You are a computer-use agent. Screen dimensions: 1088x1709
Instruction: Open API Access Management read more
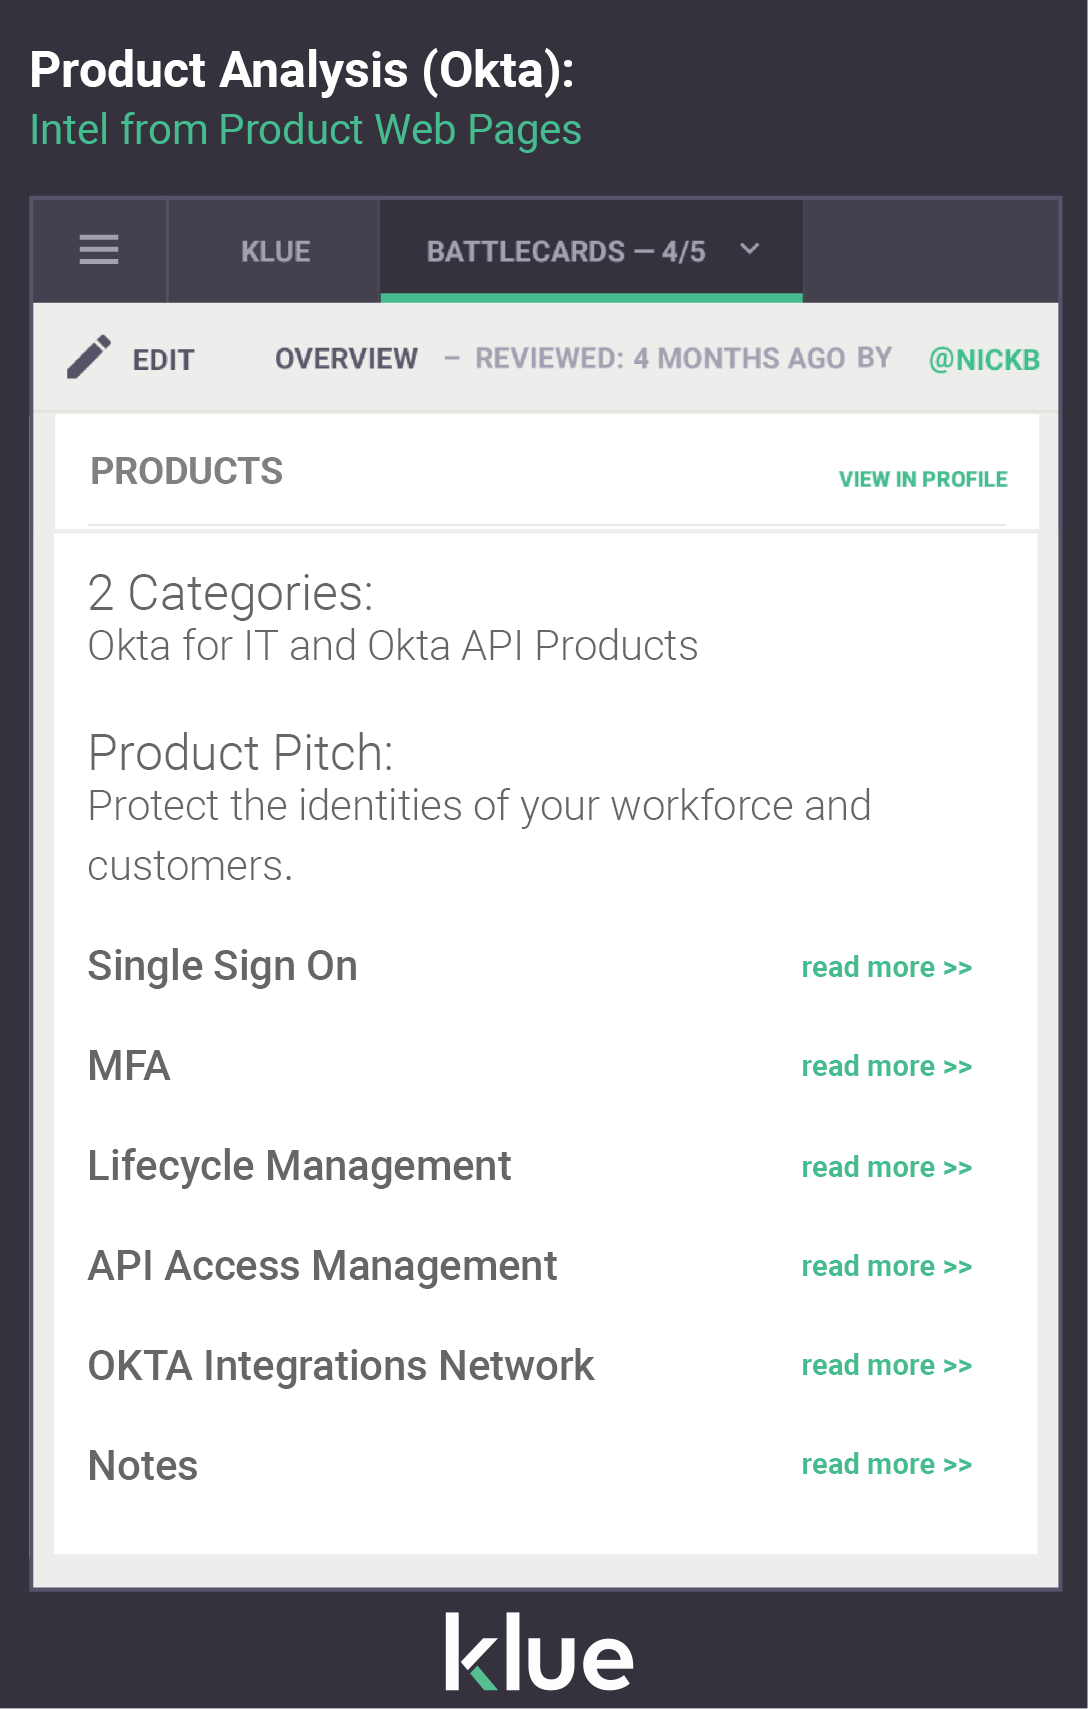(x=885, y=1265)
